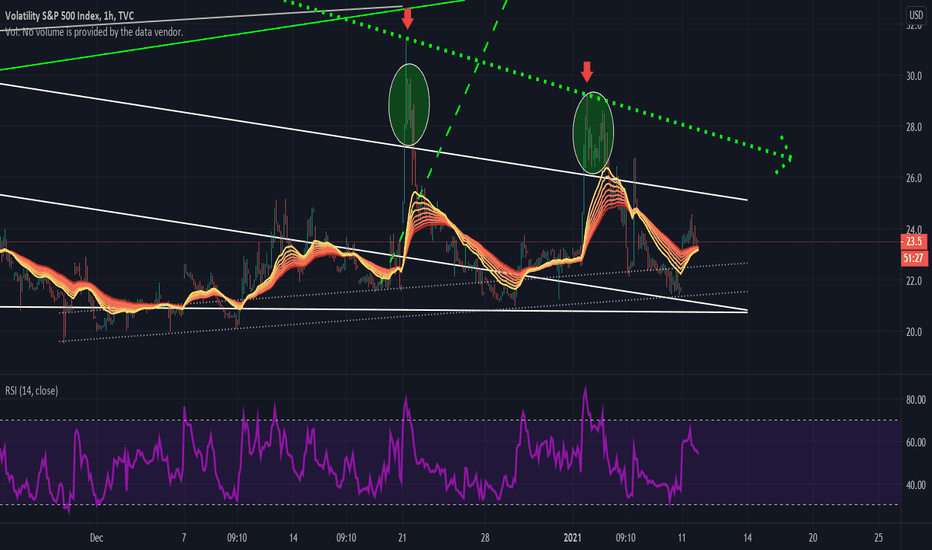
Task: Click the 30.0 price axis label
Action: (x=914, y=76)
